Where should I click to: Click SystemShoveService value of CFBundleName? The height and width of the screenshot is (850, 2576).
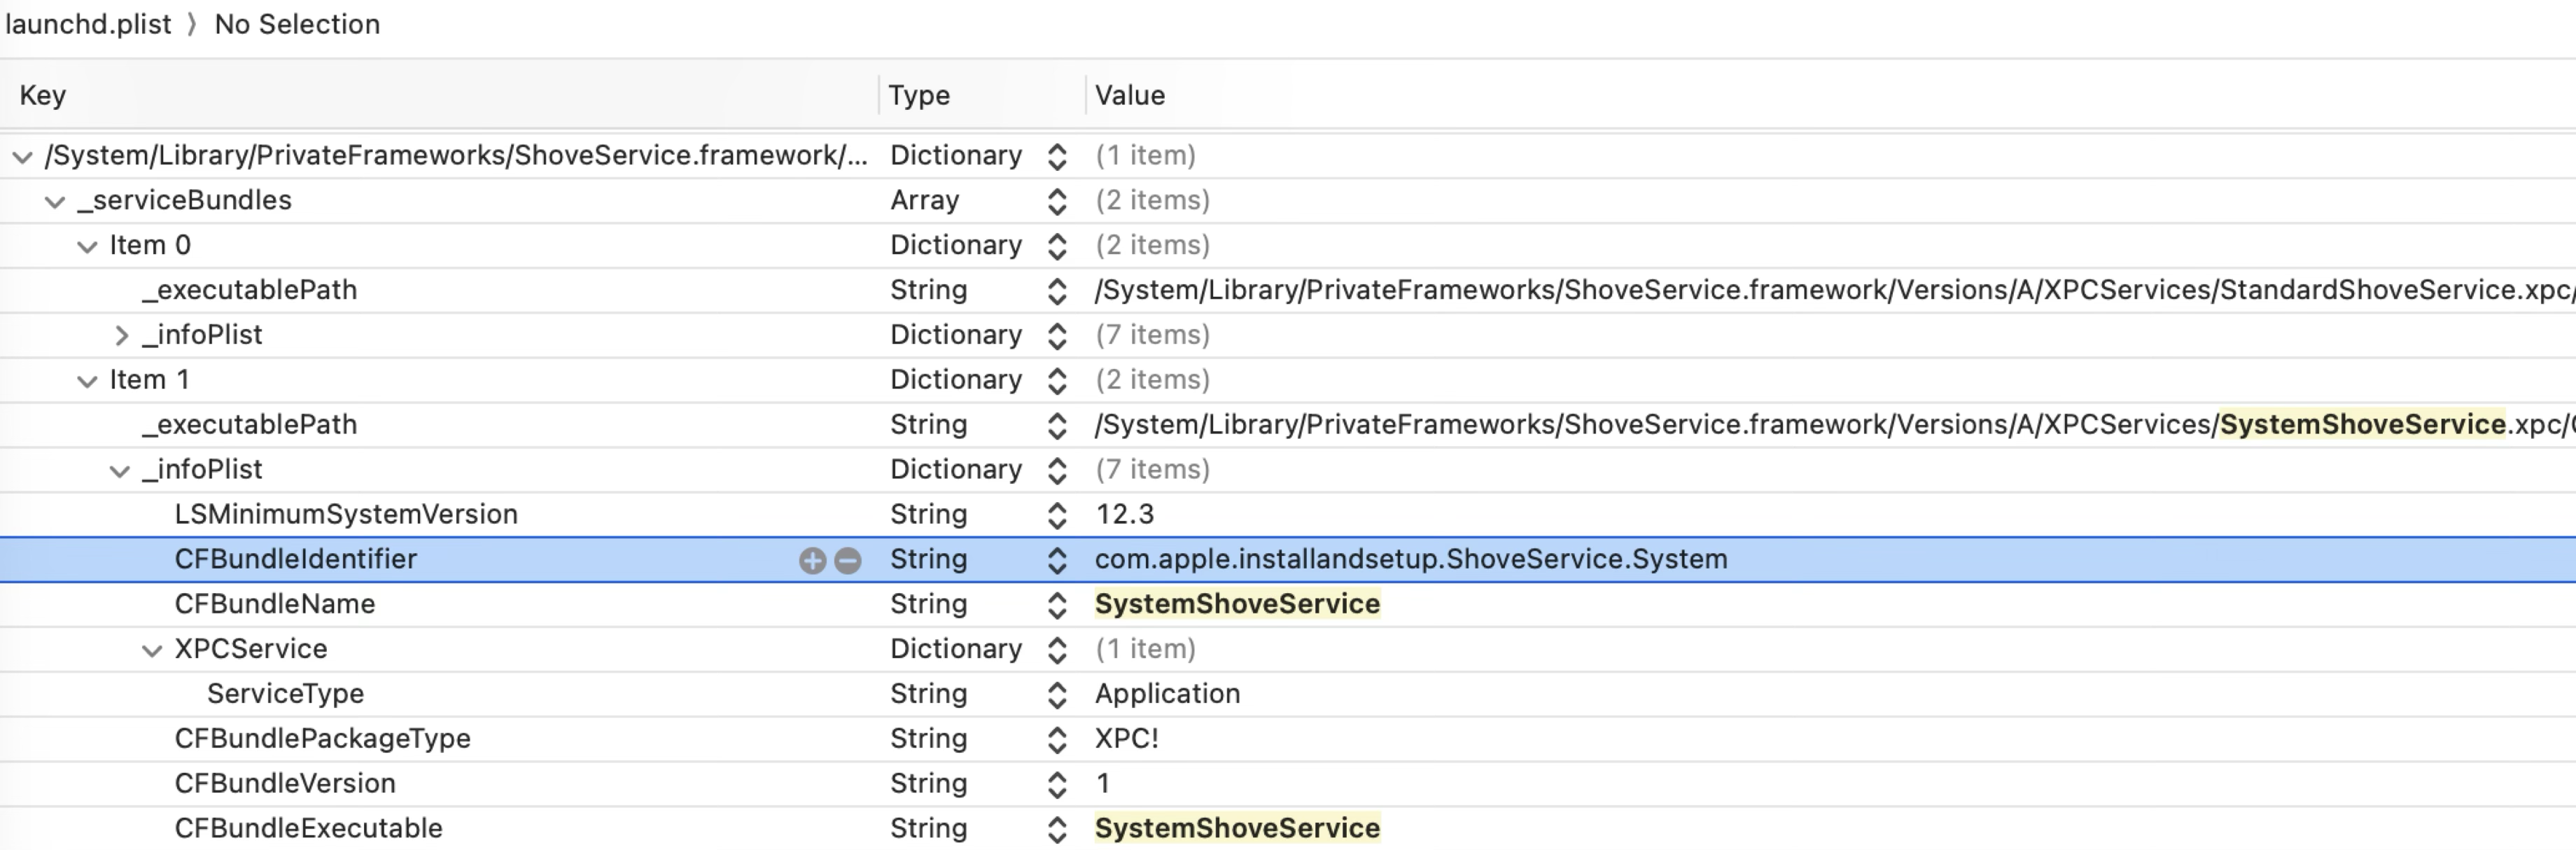(x=1238, y=604)
